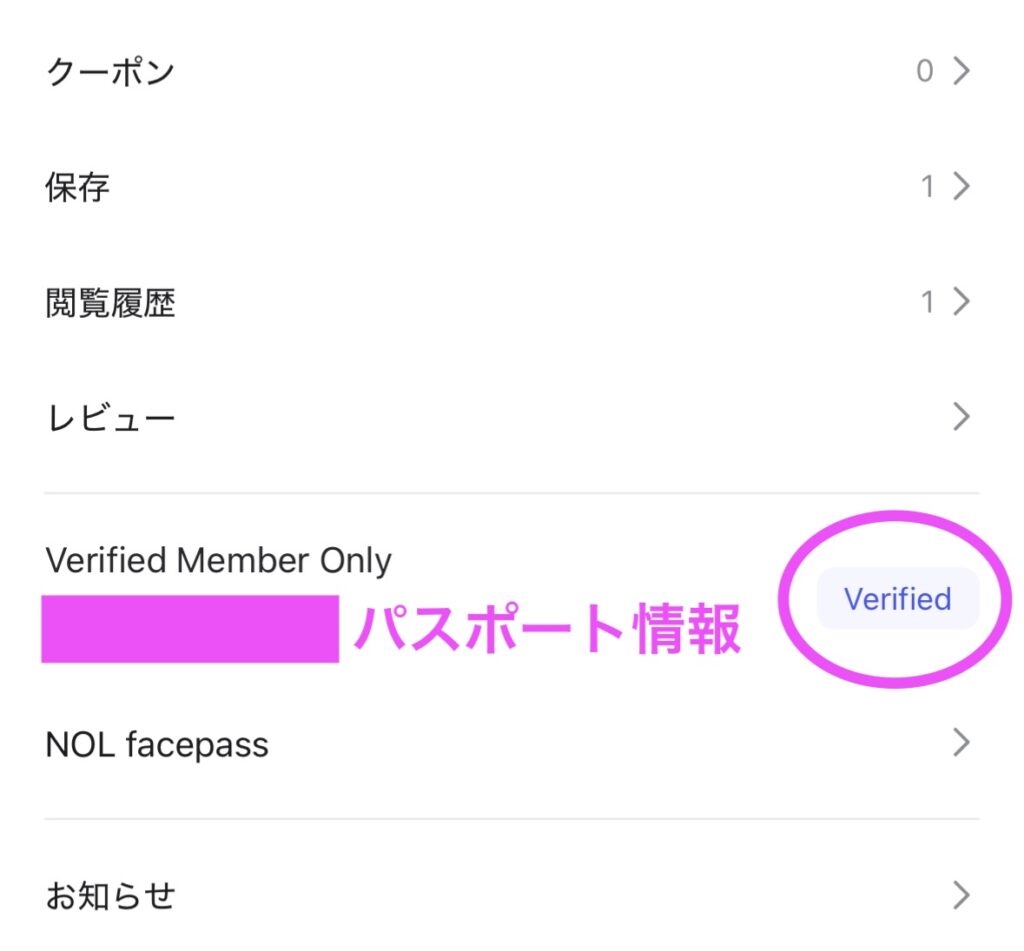
Task: Open お知らせ notifications
Action: [x=111, y=894]
